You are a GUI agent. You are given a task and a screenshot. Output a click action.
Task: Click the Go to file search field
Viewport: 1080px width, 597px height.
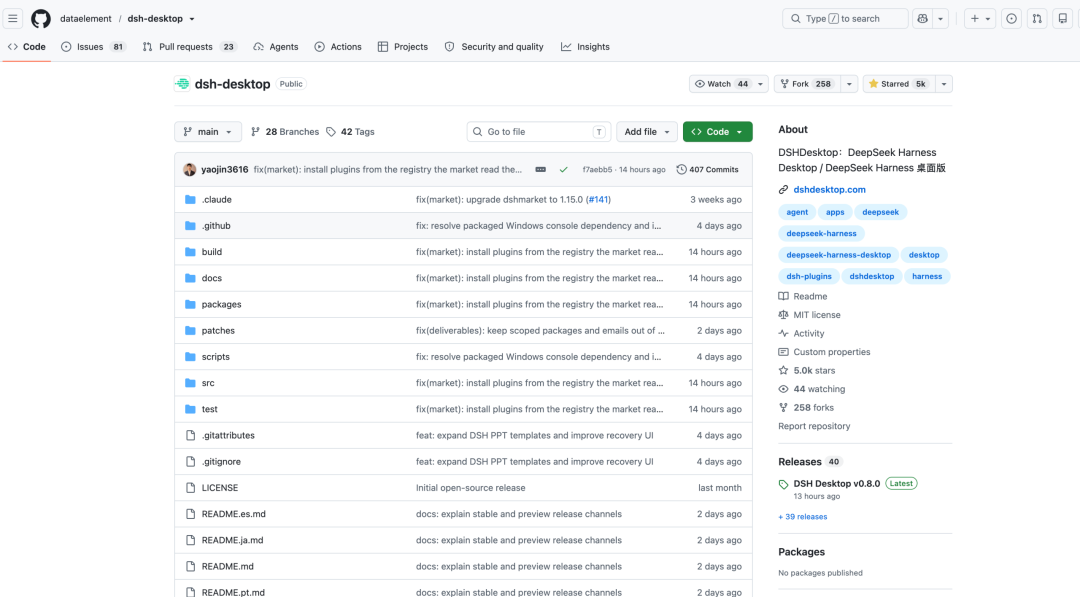538,132
